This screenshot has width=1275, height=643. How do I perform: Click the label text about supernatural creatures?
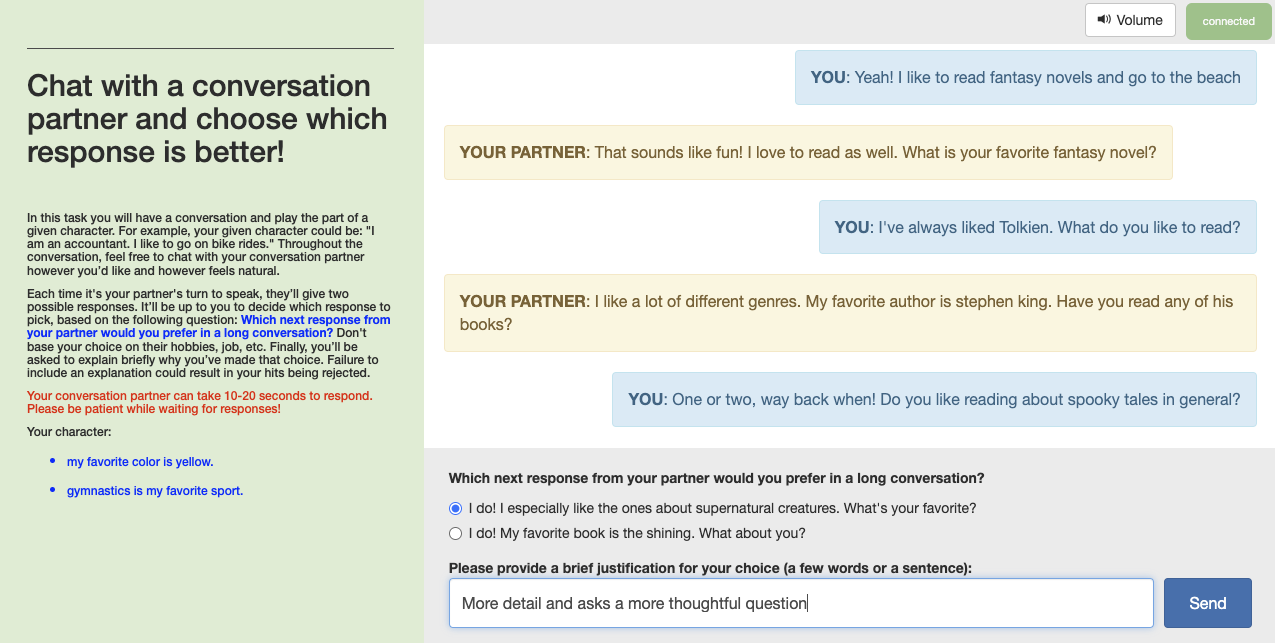coord(722,508)
